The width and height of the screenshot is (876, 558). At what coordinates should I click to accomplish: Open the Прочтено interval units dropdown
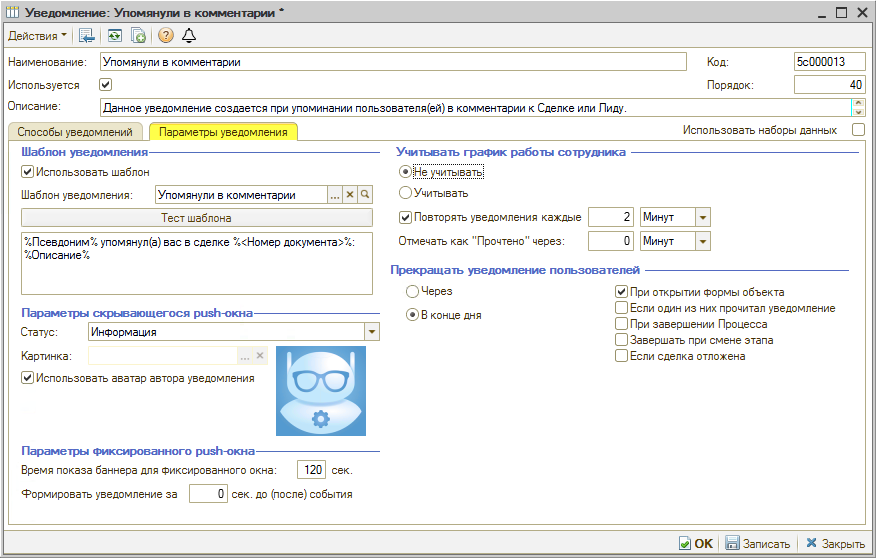tap(702, 241)
